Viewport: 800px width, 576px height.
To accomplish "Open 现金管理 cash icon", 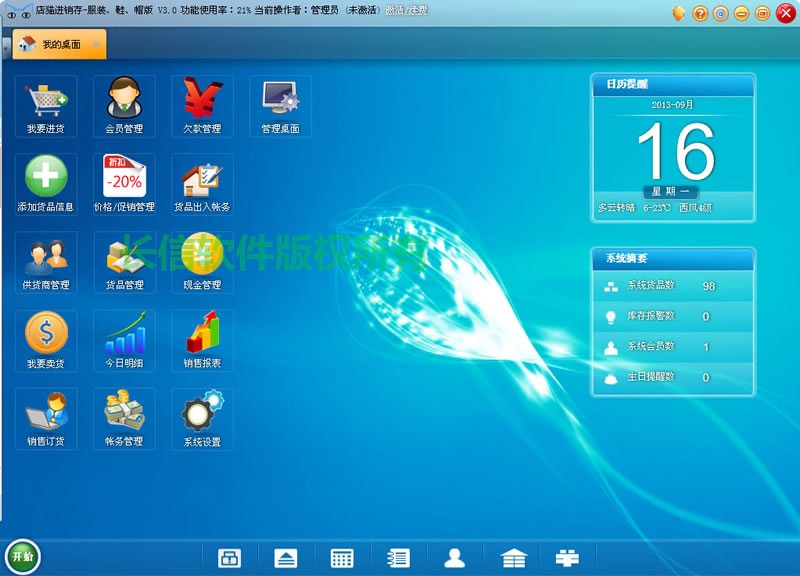I will point(202,262).
